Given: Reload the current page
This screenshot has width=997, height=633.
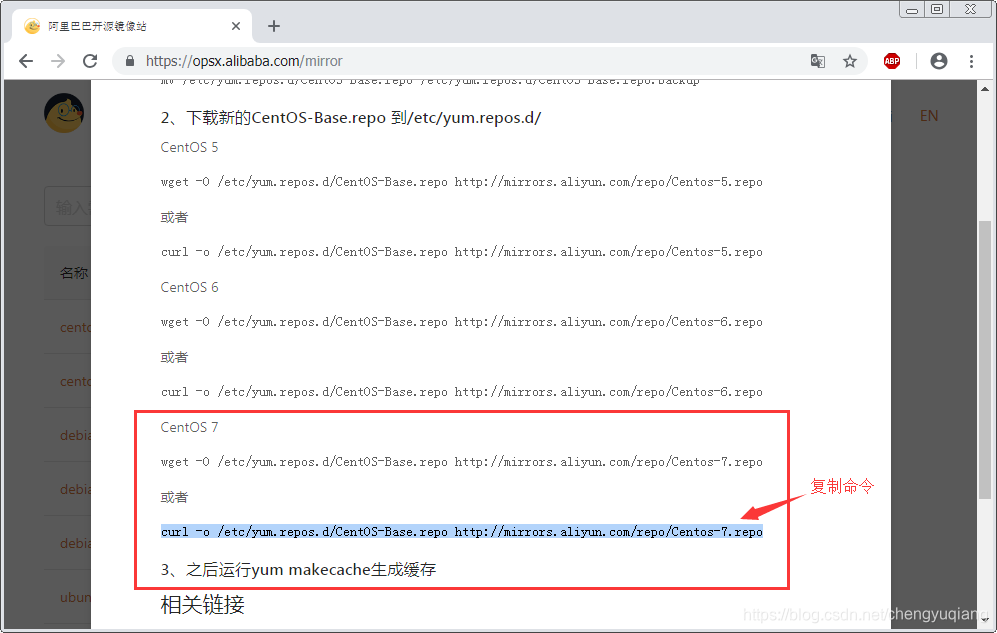Looking at the screenshot, I should [90, 61].
